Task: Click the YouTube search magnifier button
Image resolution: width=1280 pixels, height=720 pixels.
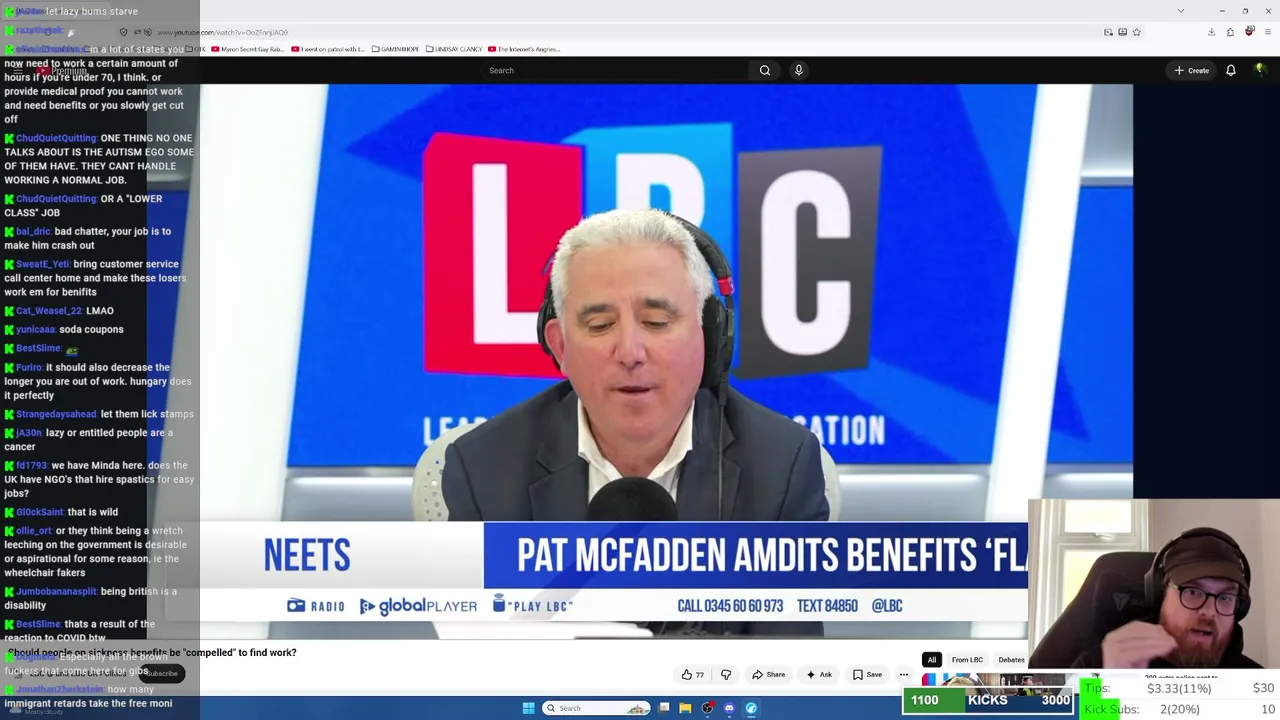Action: (x=765, y=70)
